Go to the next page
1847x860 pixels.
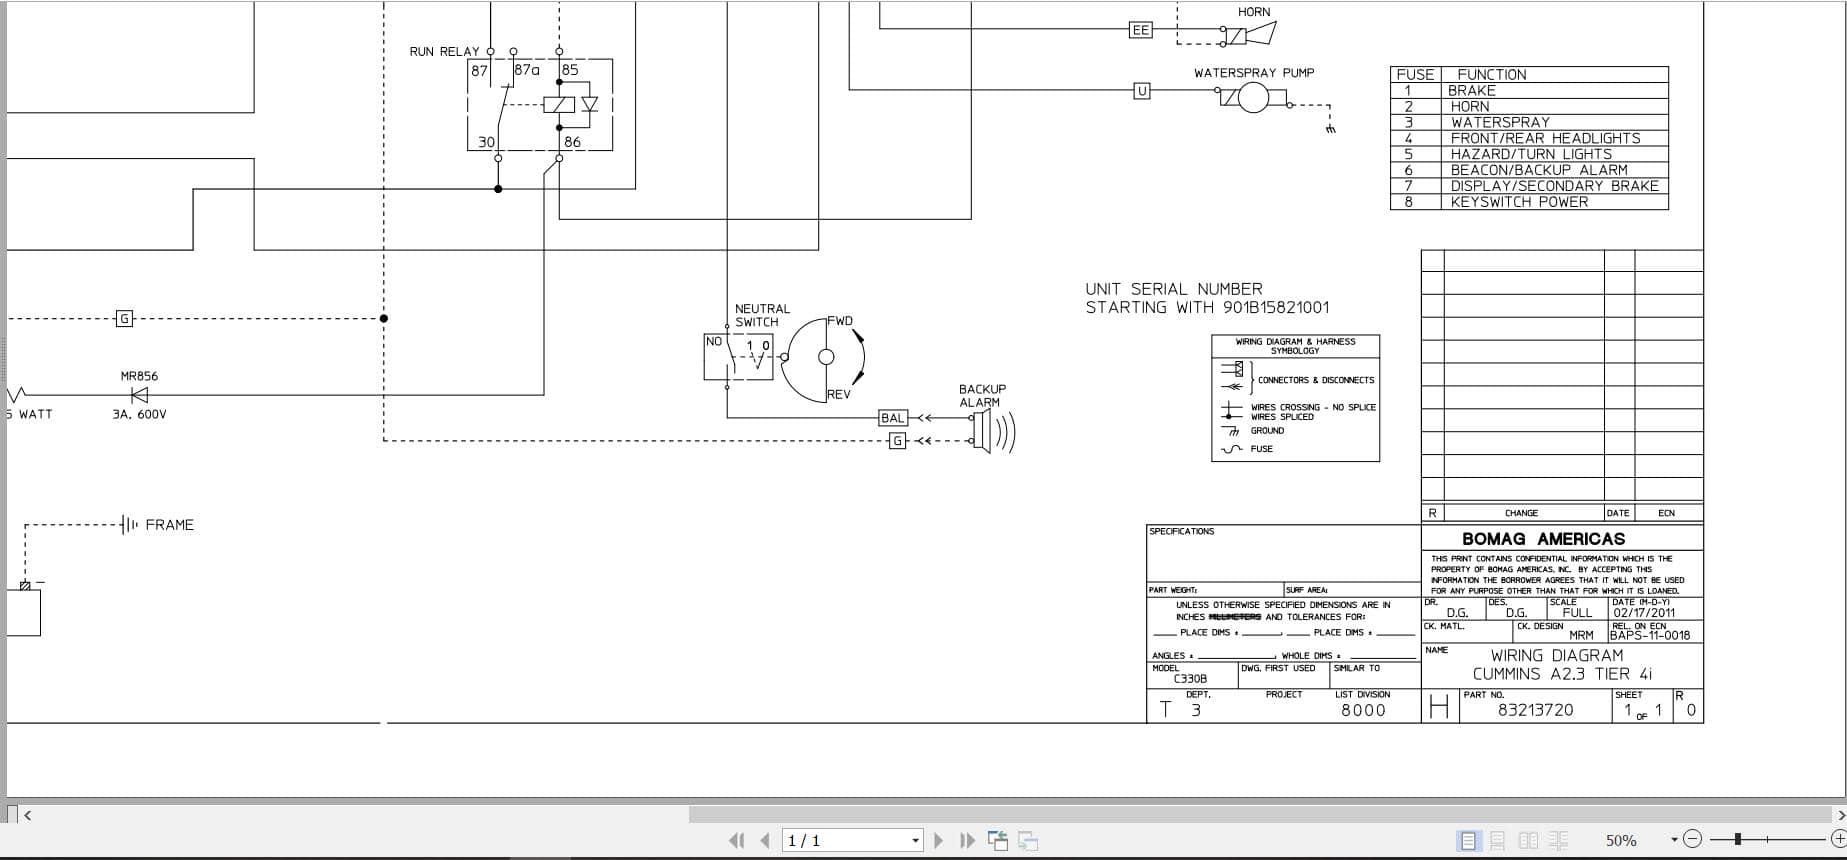938,841
